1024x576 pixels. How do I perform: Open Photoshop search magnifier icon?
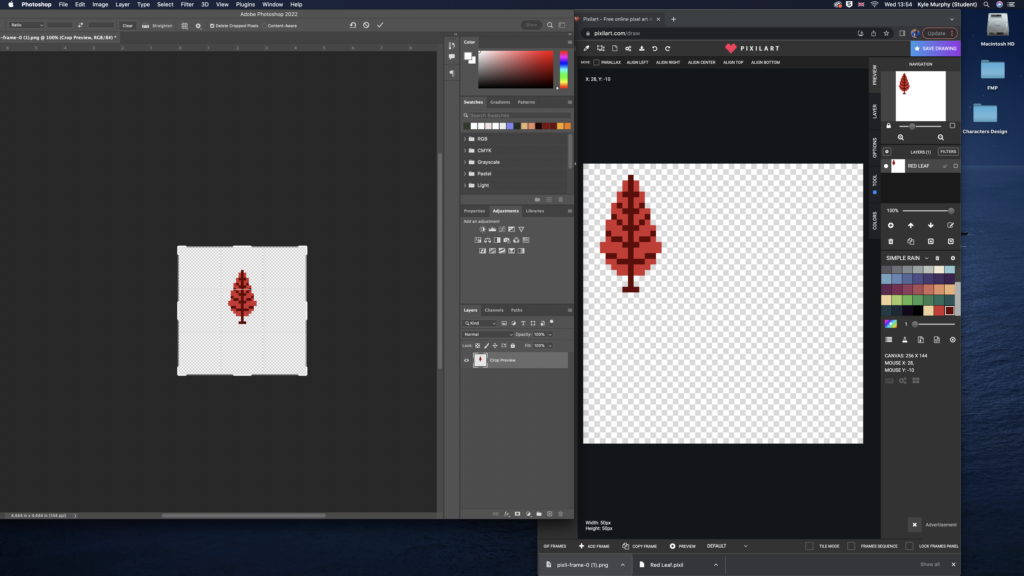tap(550, 25)
